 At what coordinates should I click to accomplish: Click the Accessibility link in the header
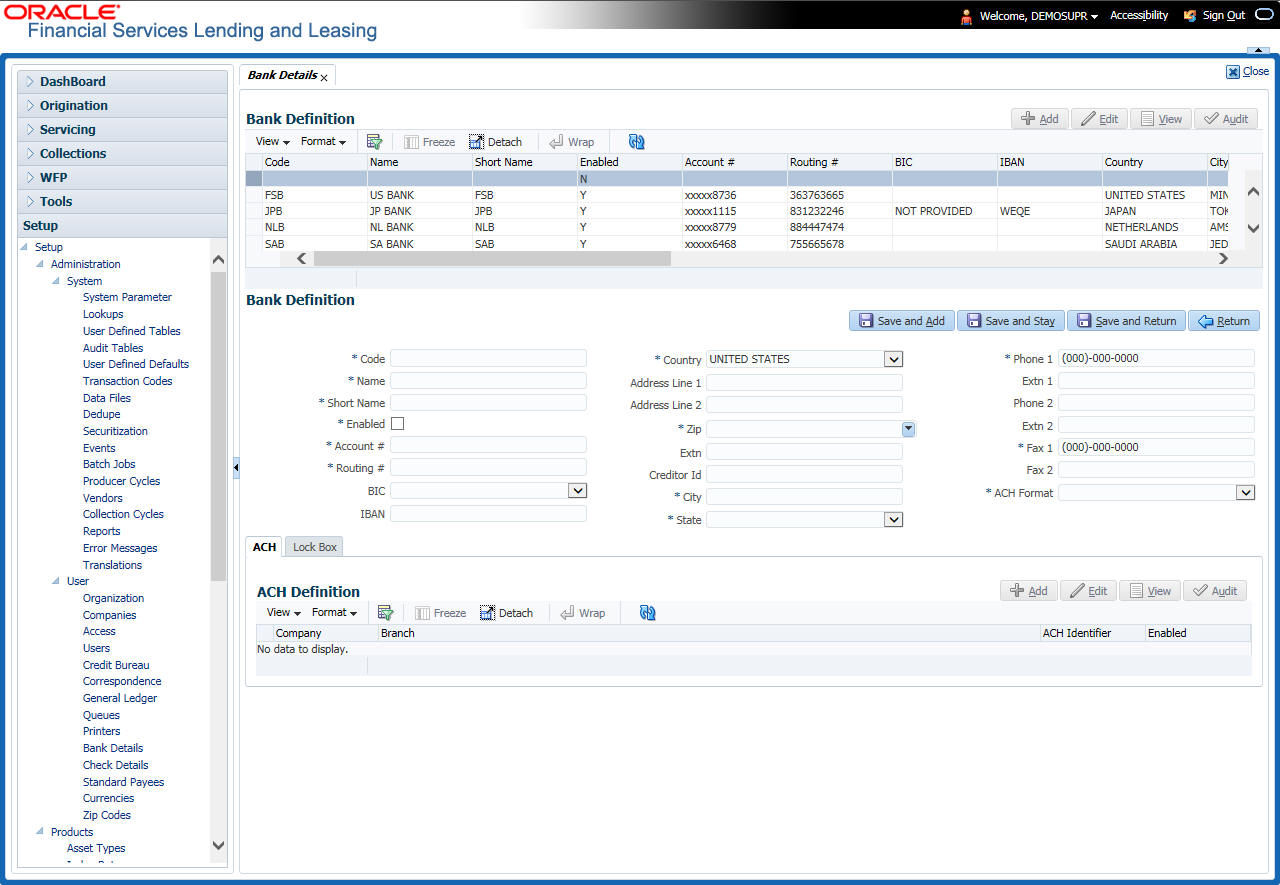click(1139, 15)
